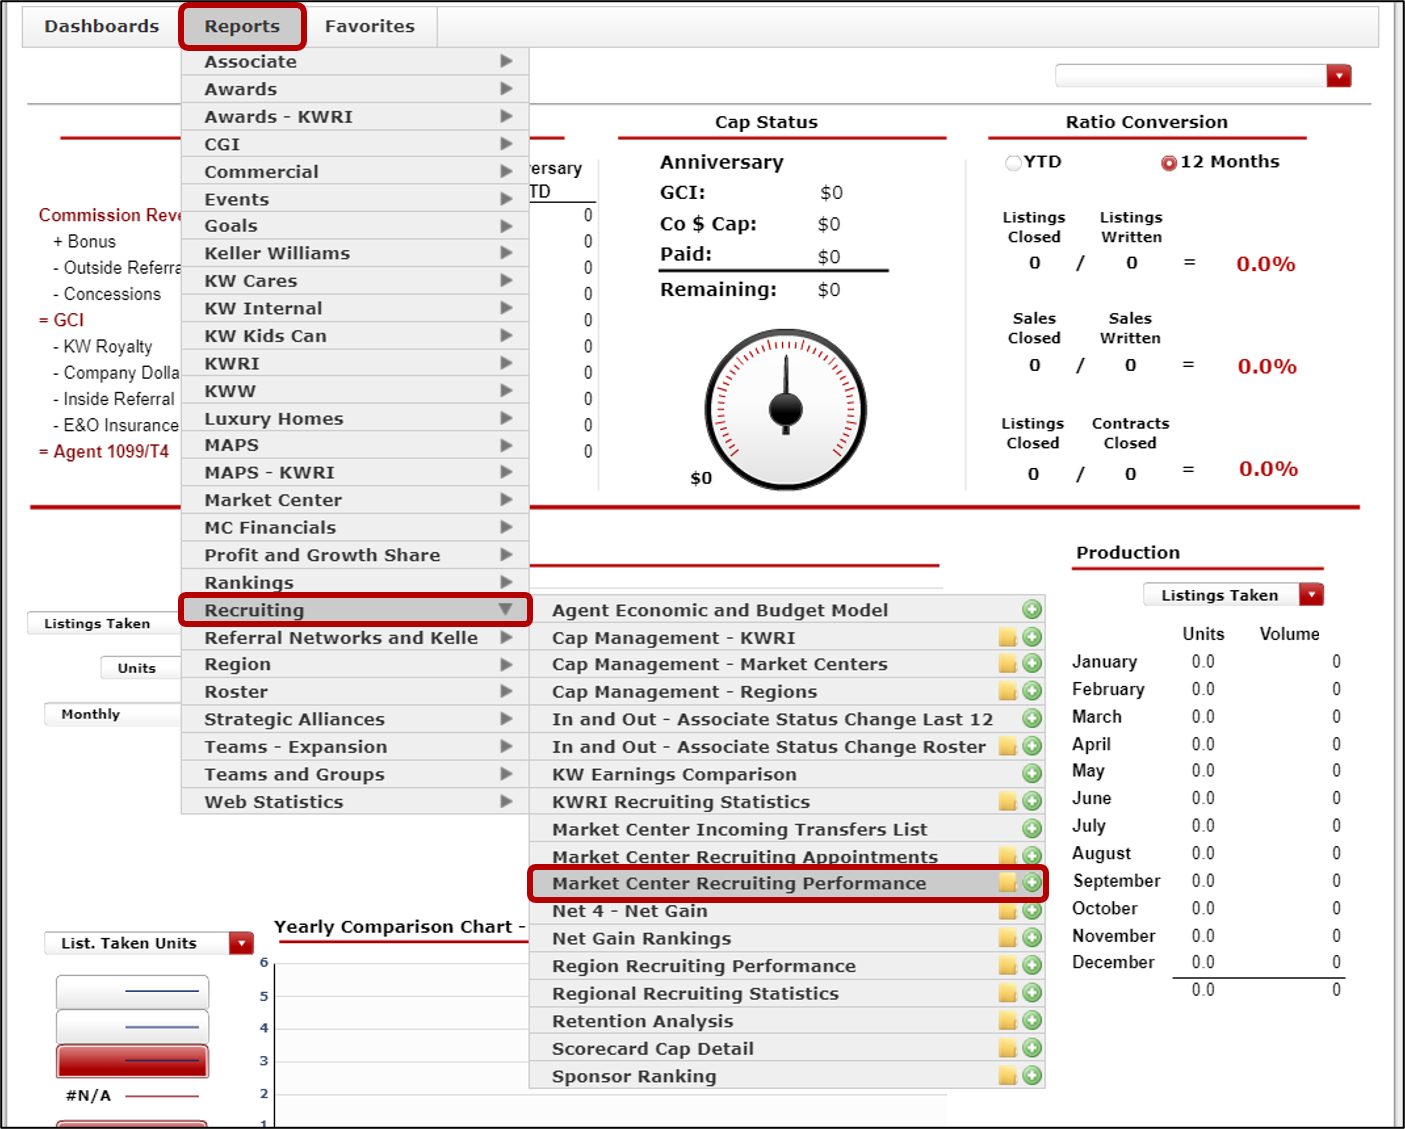The image size is (1405, 1129).
Task: Click yellow folder icon beside Net 4 - Net Gain
Action: pyautogui.click(x=1007, y=911)
